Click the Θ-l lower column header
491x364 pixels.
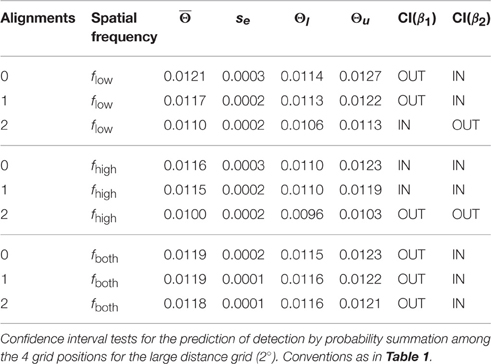pos(302,19)
